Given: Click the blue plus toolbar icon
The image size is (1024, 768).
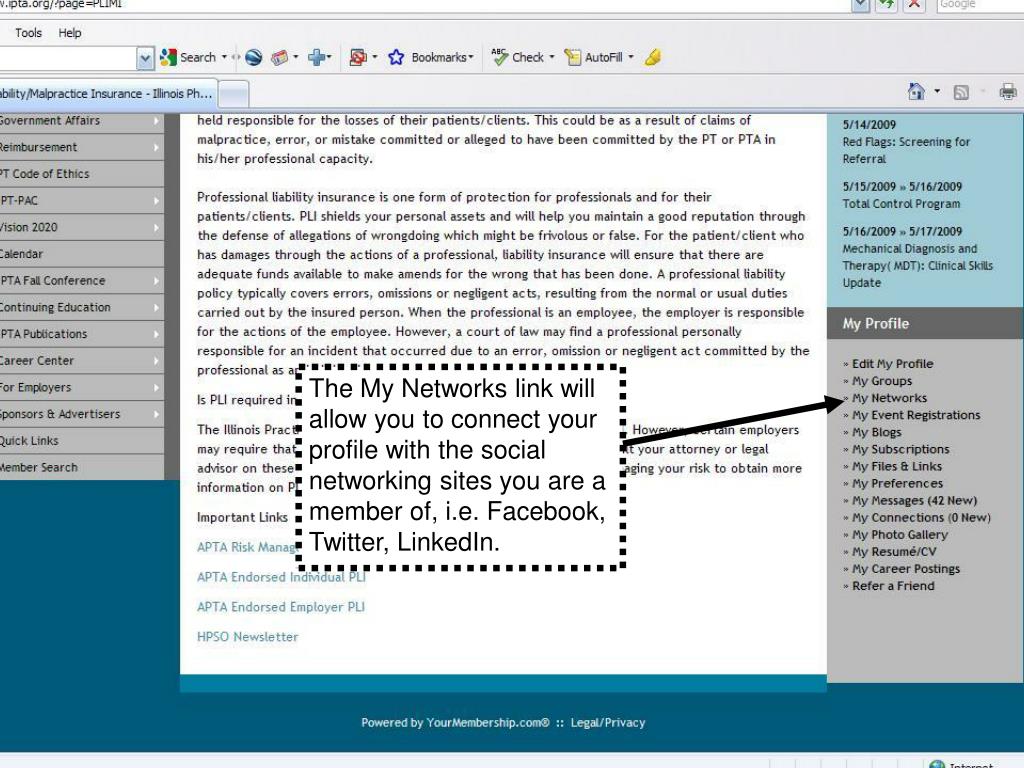Looking at the screenshot, I should [x=317, y=57].
